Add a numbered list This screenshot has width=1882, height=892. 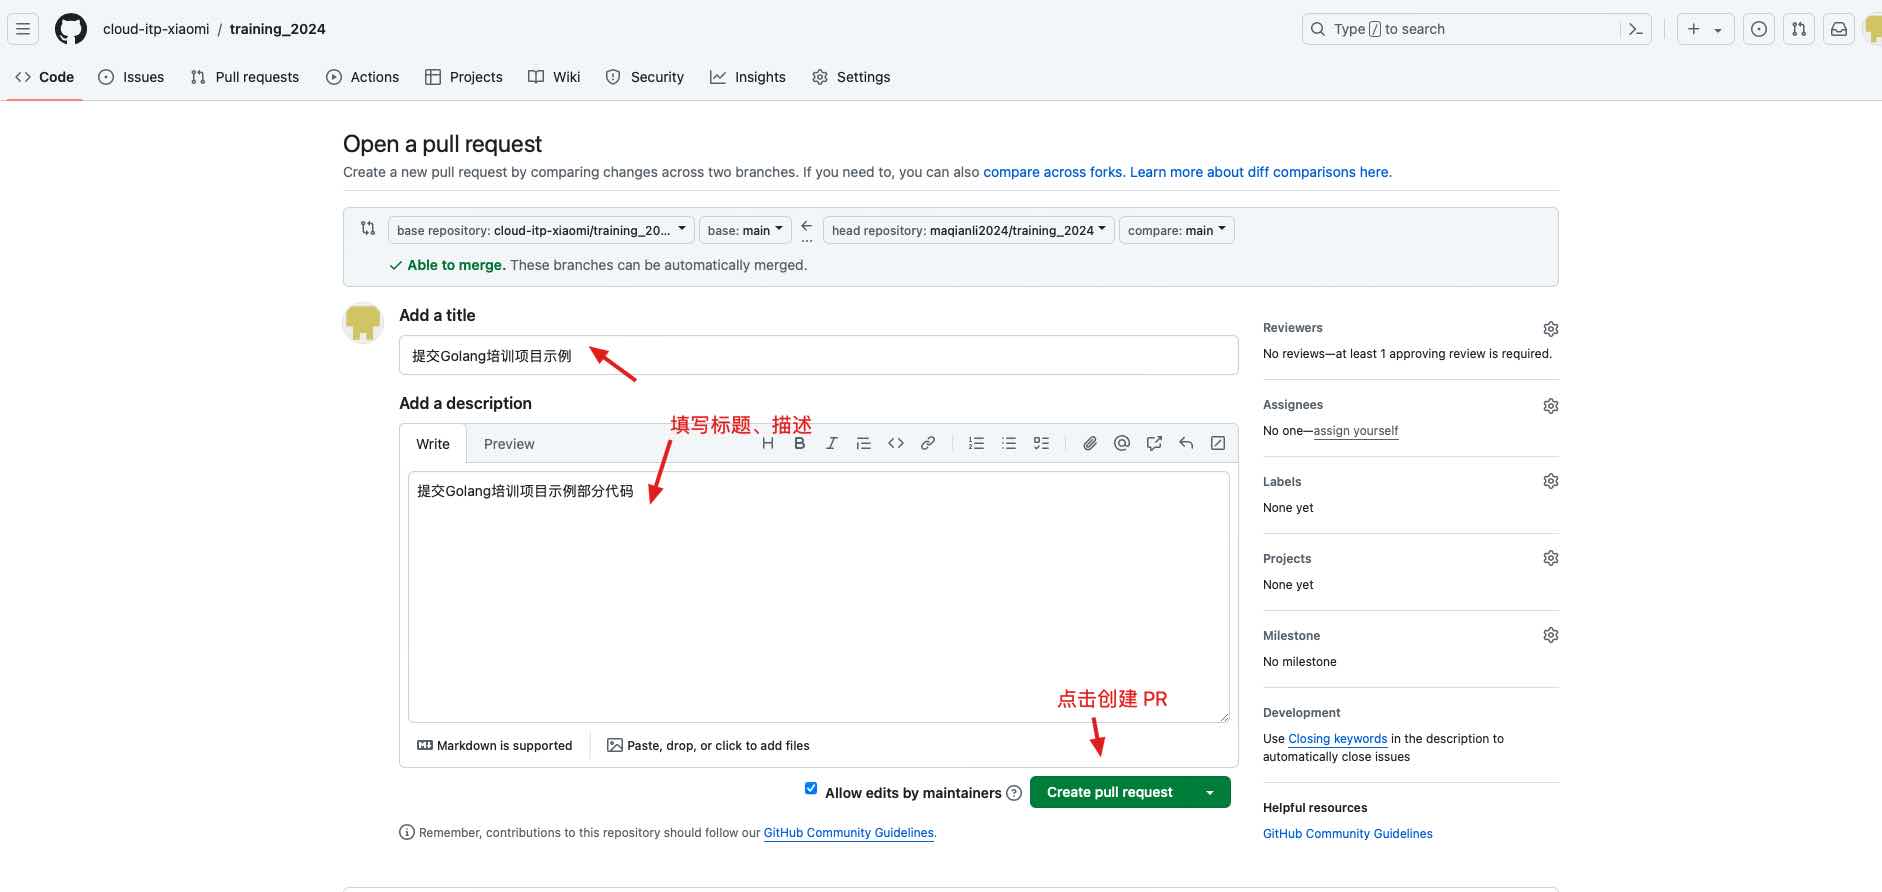pyautogui.click(x=977, y=443)
